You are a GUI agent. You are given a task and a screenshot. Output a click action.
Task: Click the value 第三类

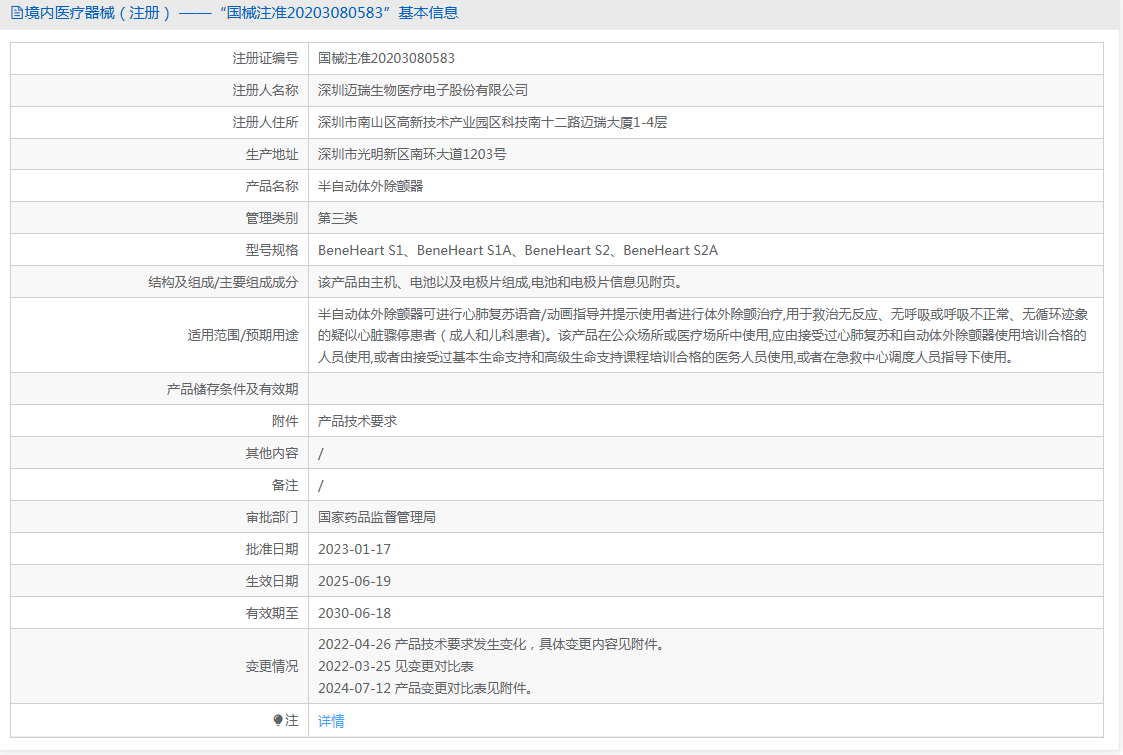point(337,218)
